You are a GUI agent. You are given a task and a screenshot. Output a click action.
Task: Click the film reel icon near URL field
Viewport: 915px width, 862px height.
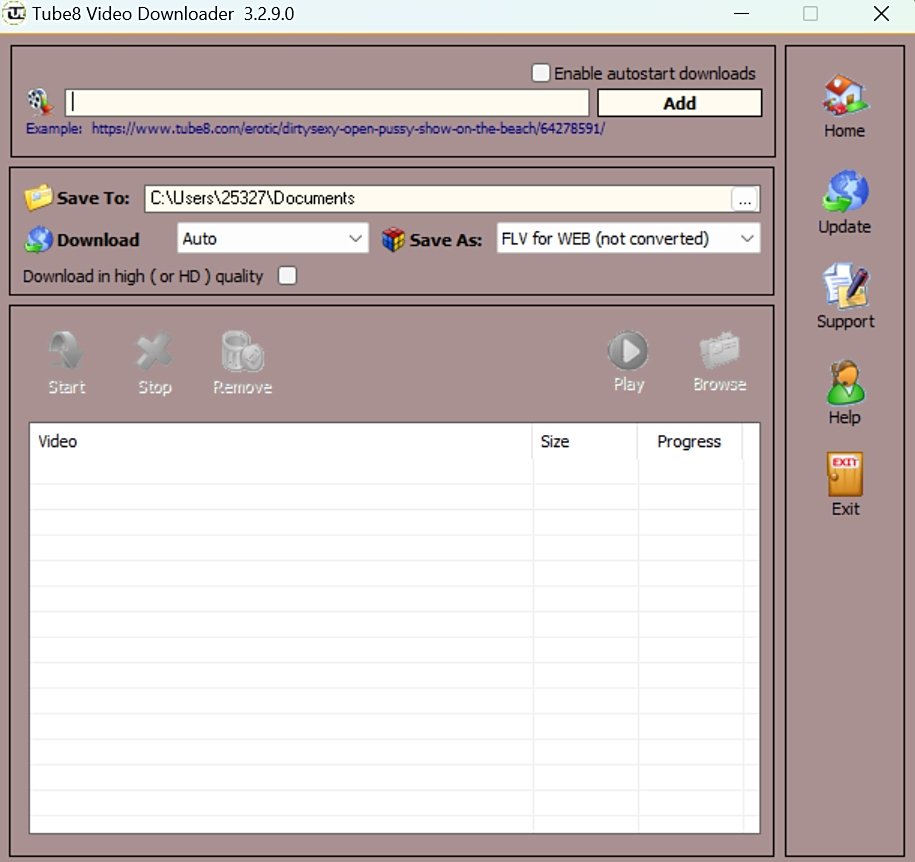point(38,100)
